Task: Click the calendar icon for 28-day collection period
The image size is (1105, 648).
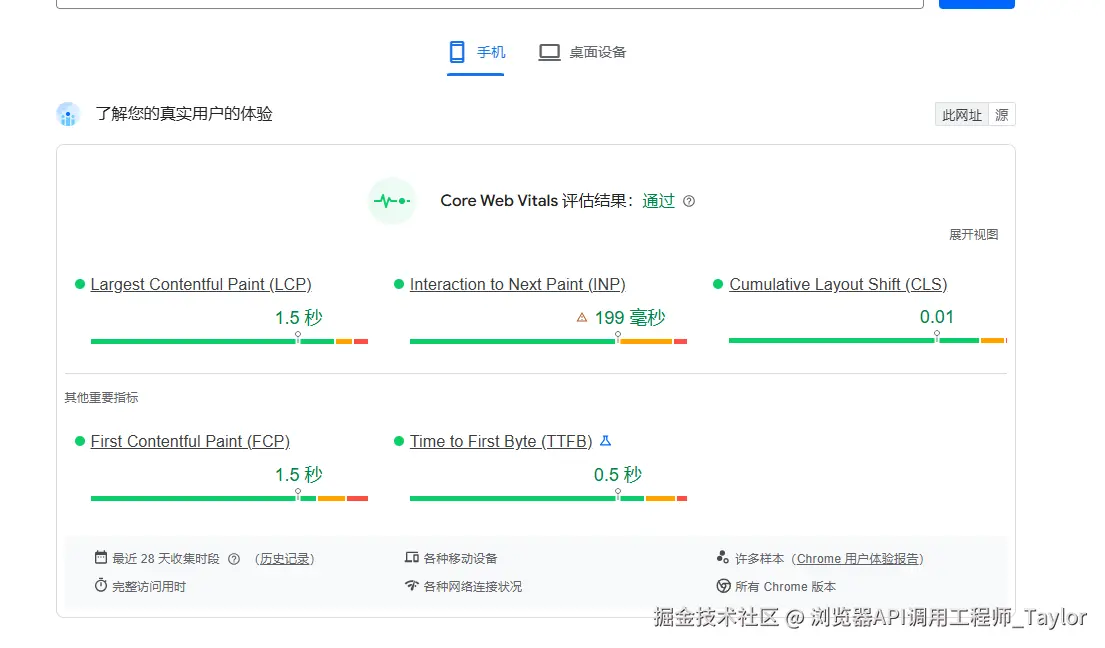Action: (x=101, y=558)
